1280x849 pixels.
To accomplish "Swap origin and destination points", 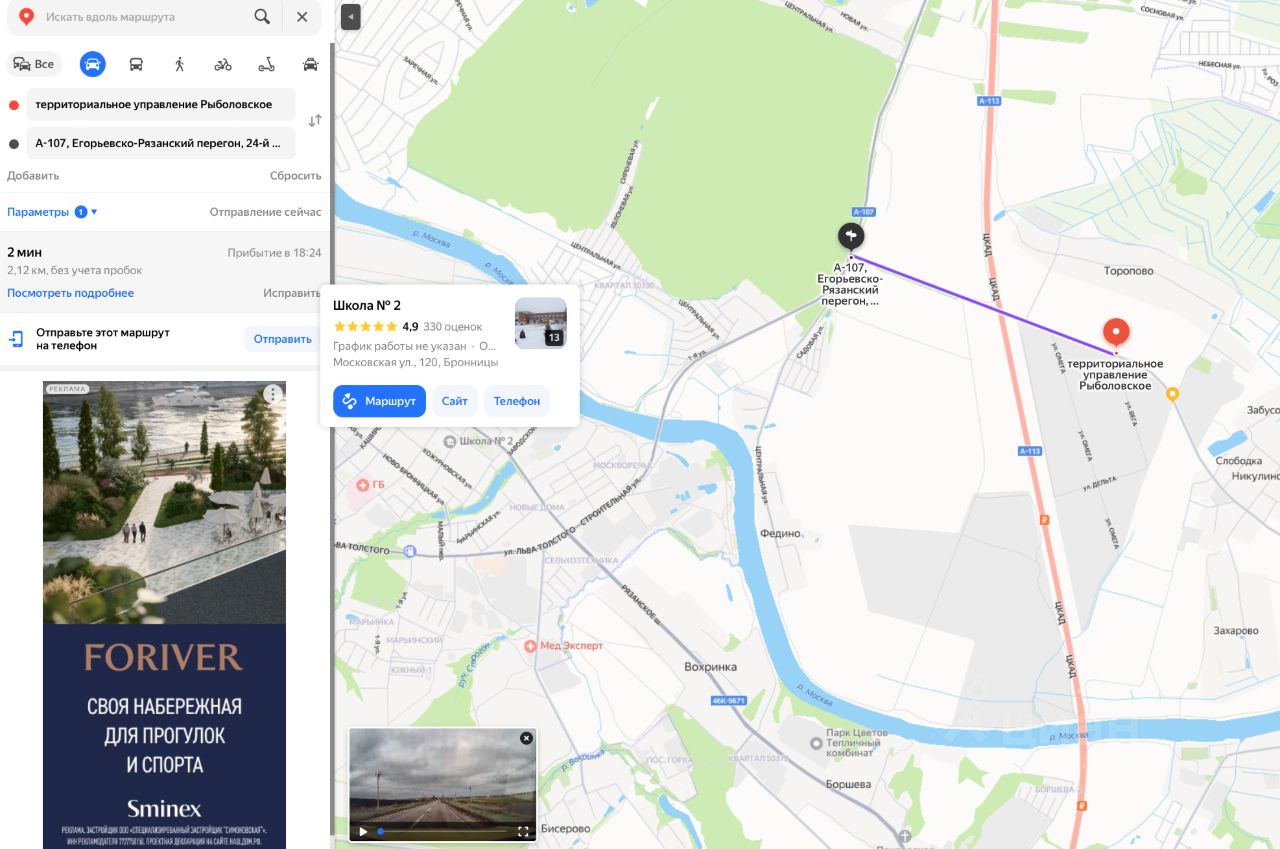I will click(315, 121).
